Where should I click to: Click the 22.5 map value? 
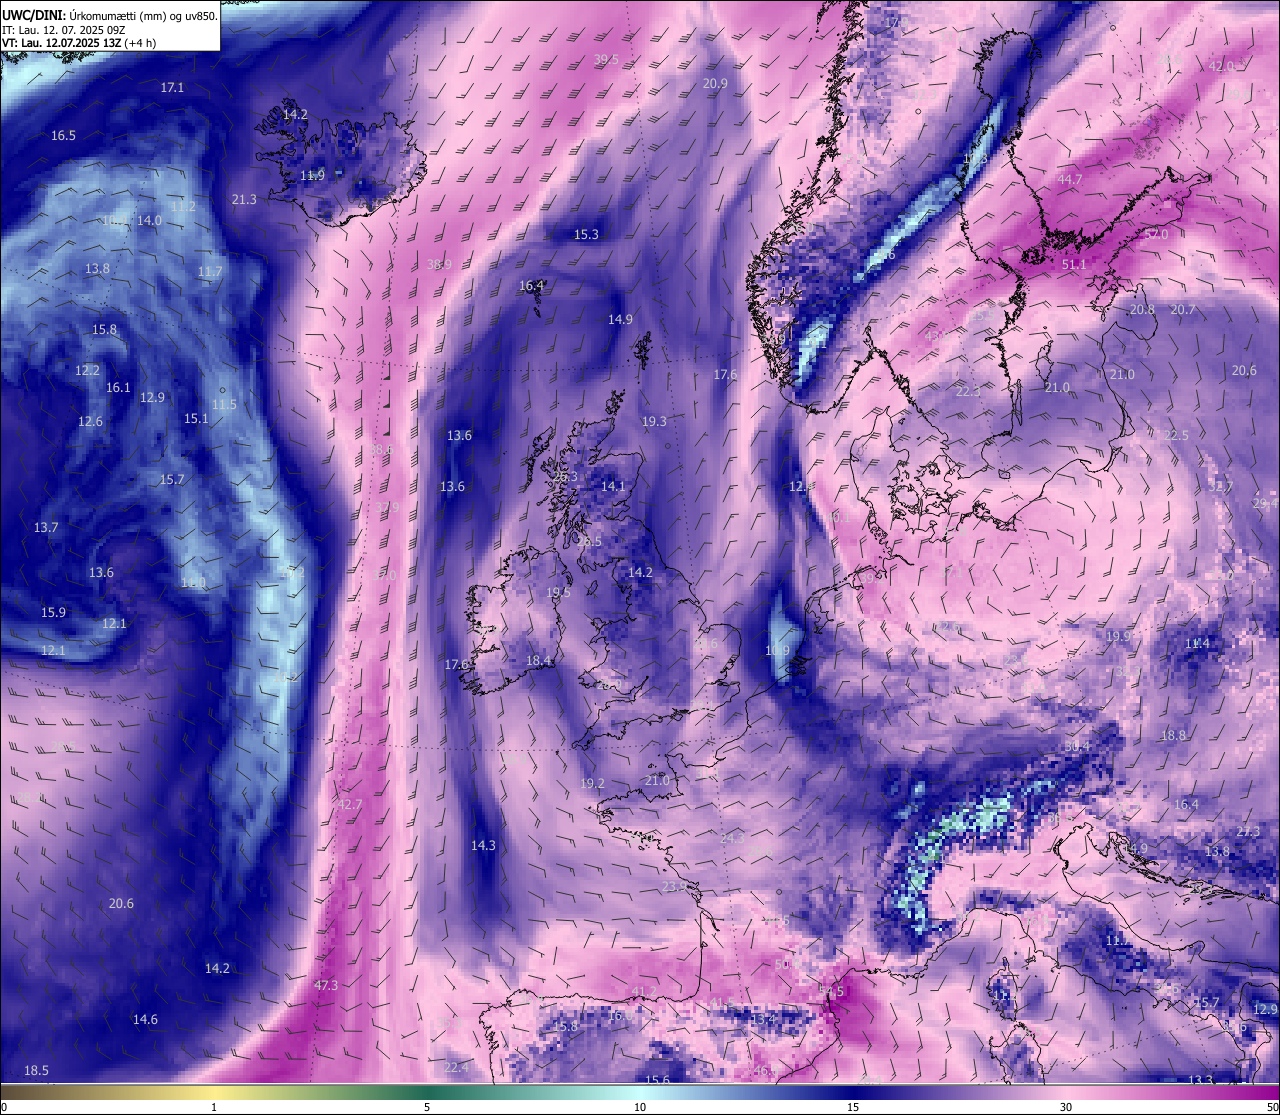pos(1176,436)
